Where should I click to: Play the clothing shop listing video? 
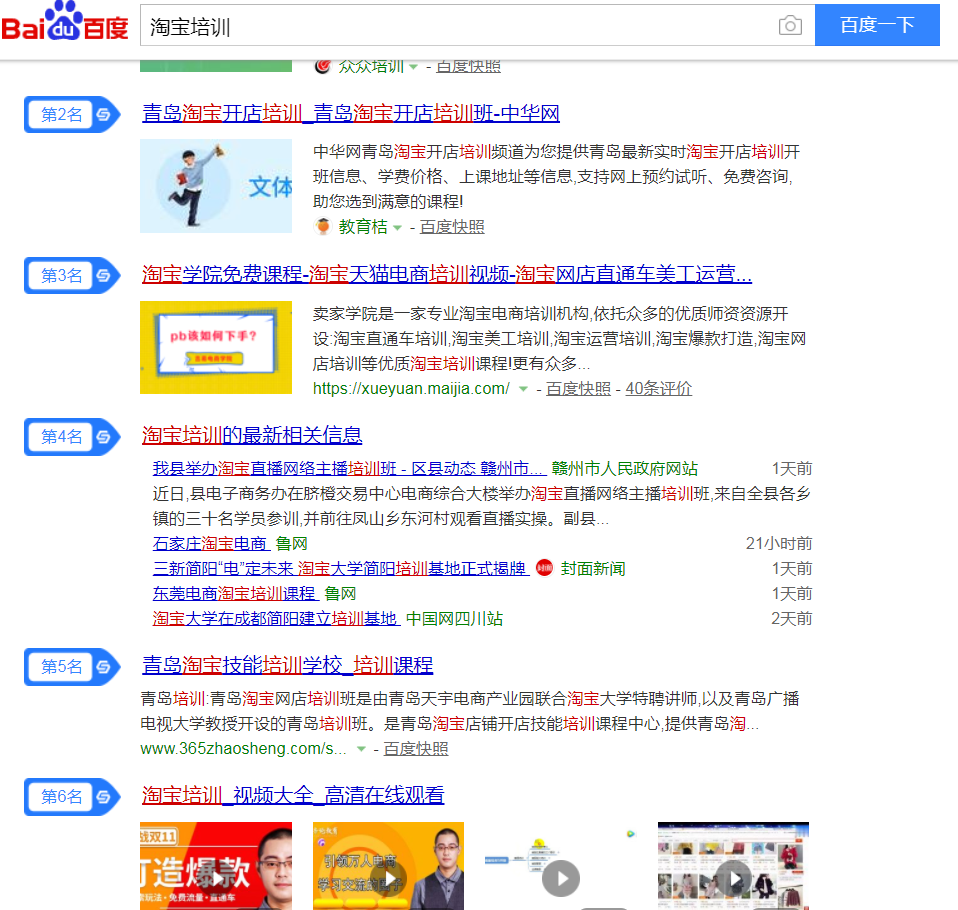[733, 865]
